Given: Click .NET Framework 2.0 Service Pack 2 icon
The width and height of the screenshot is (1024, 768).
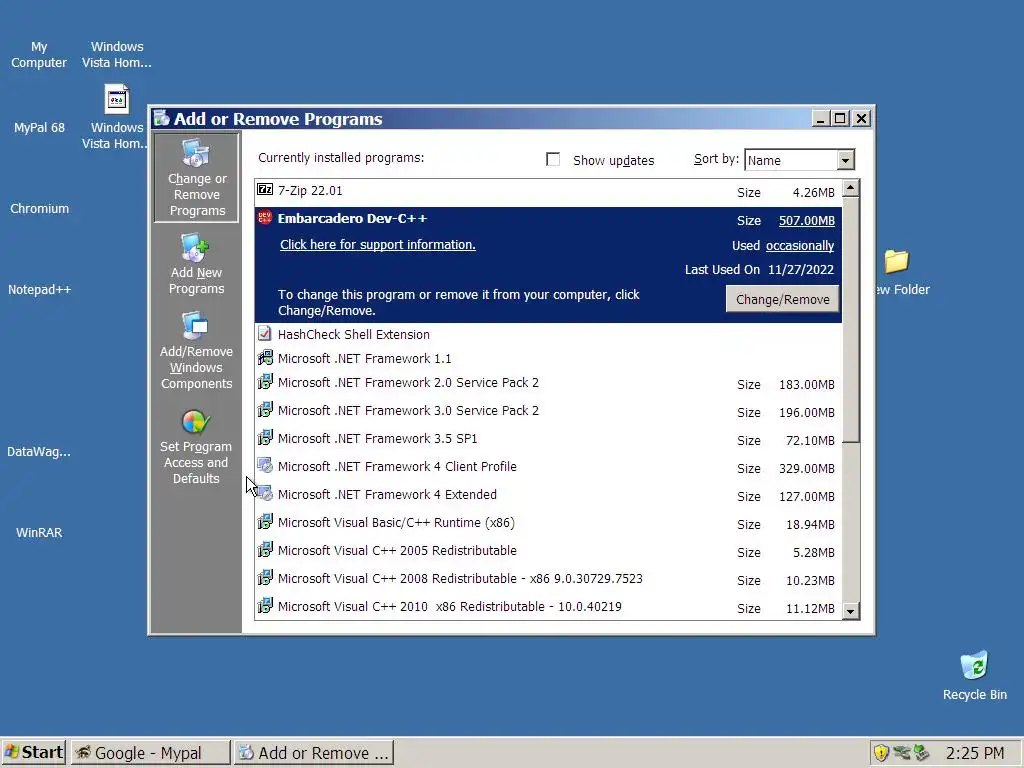Looking at the screenshot, I should (264, 382).
